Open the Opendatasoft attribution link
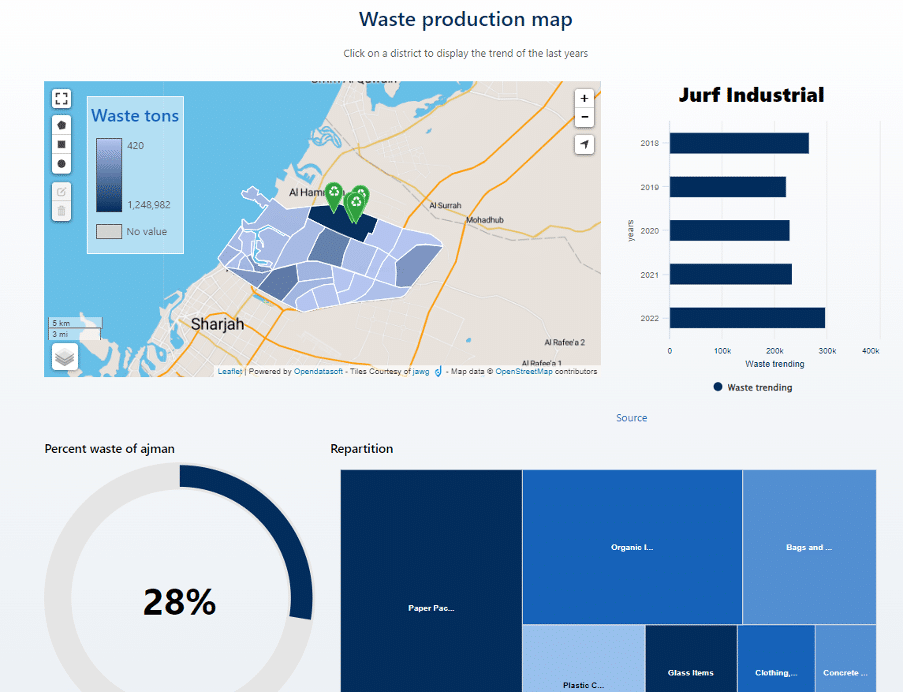The height and width of the screenshot is (692, 904). (x=319, y=372)
